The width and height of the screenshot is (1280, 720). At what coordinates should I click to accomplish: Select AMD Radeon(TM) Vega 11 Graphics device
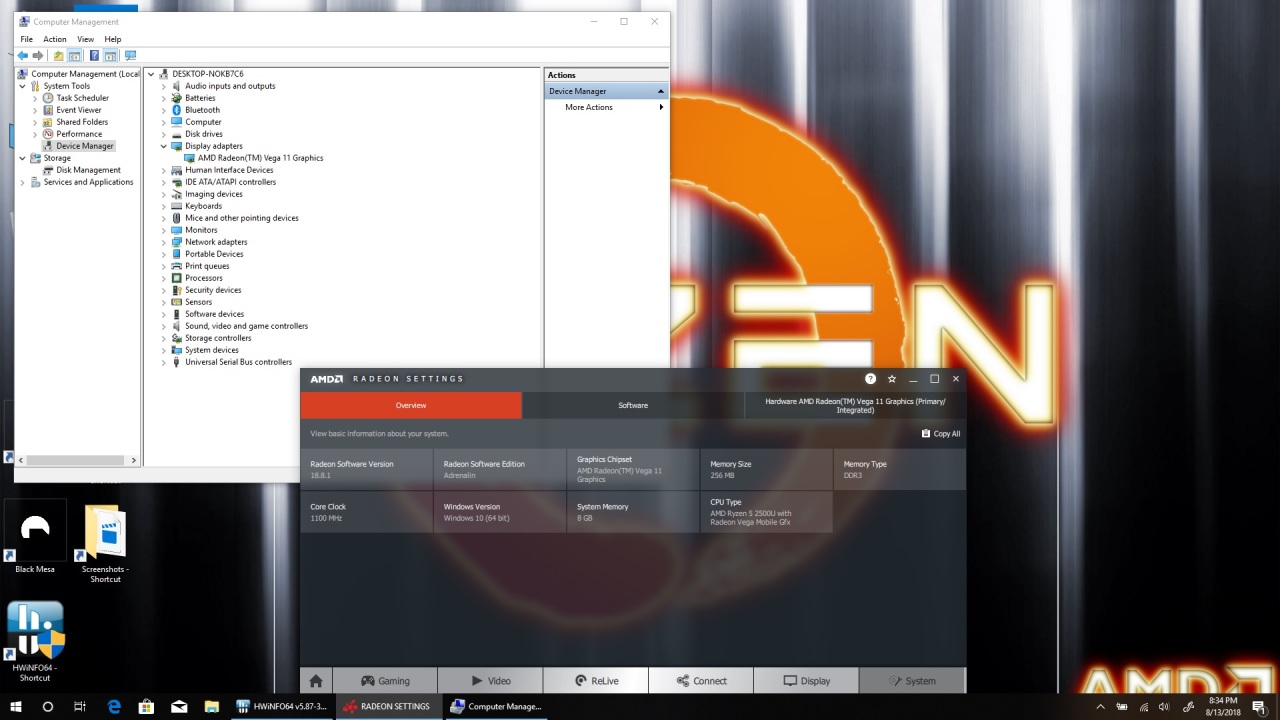tap(260, 158)
